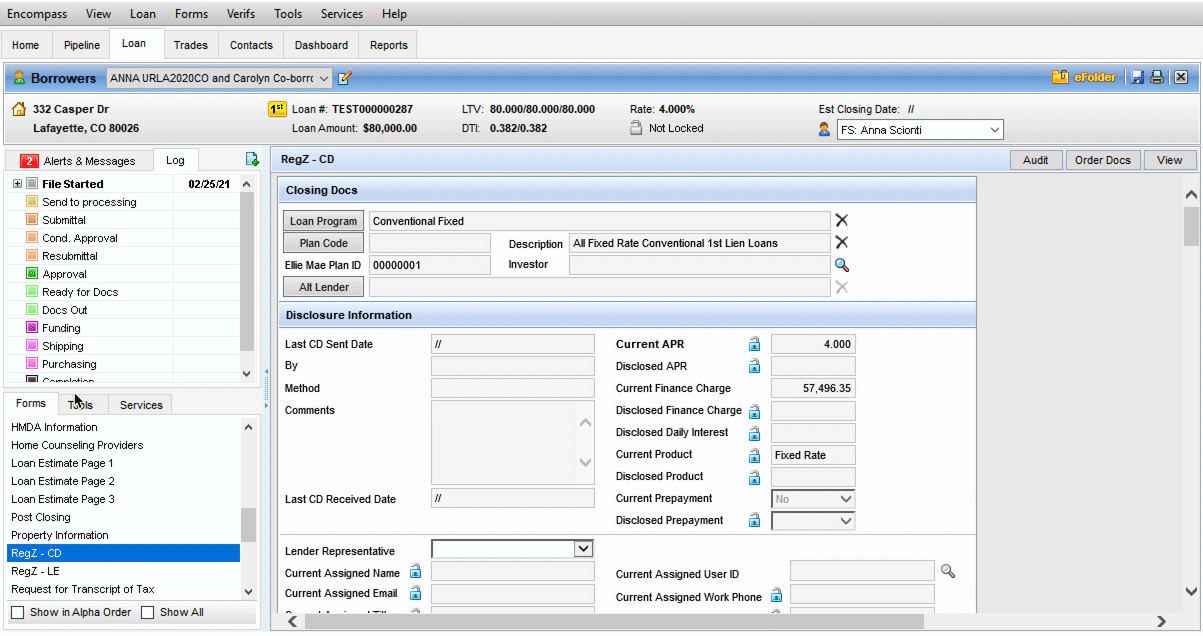Open the Lender Representative dropdown
1203x636 pixels.
click(583, 549)
